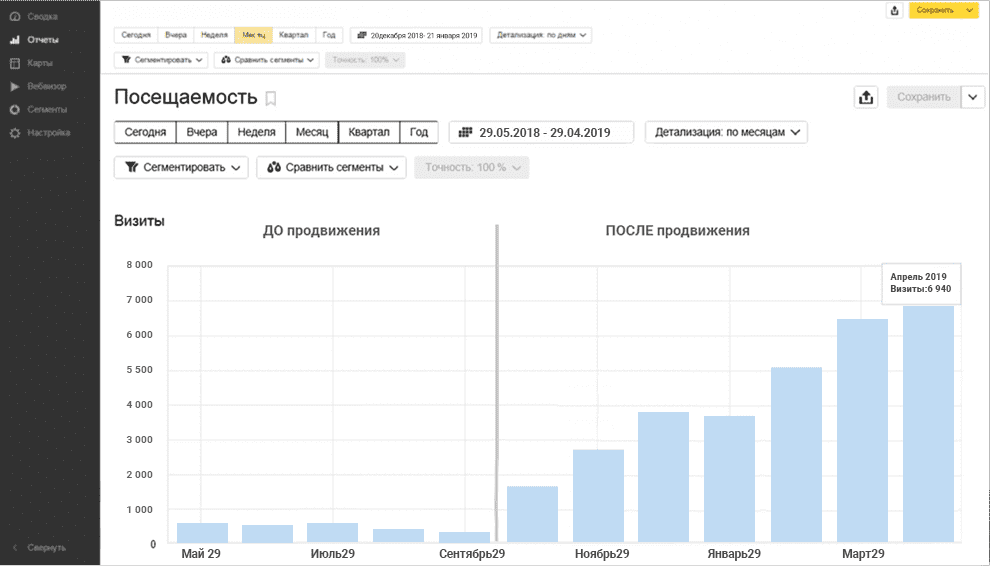This screenshot has height=566, width=990.
Task: Open small Детализация: по дням dropdown
Action: (x=540, y=35)
